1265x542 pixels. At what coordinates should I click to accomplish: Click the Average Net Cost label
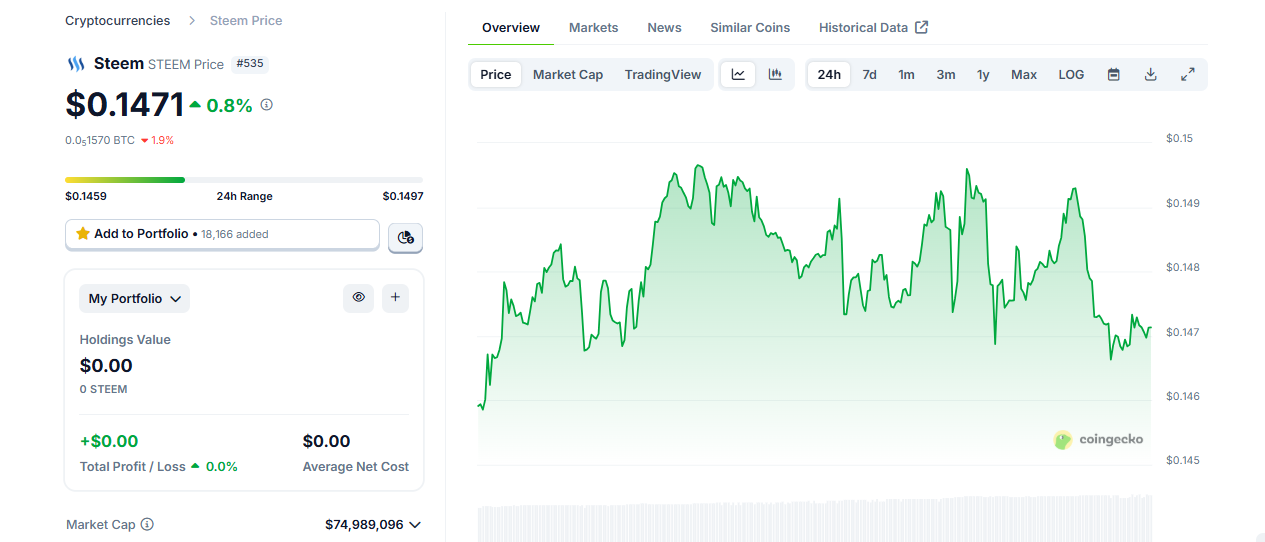[x=356, y=467]
